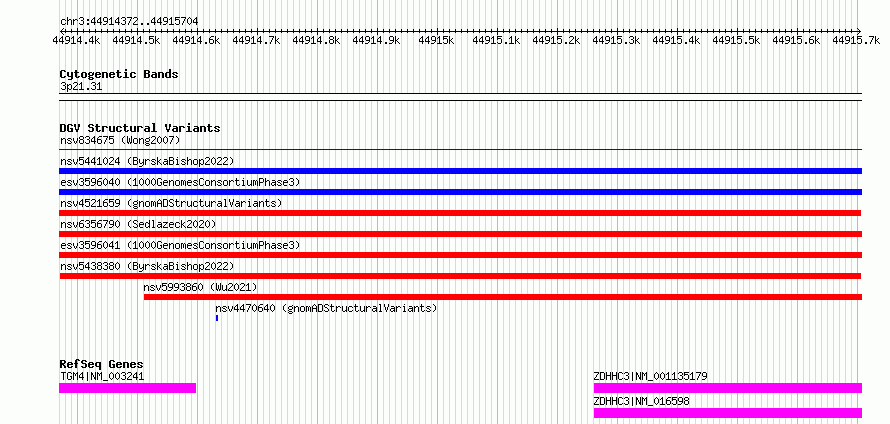Open the ZDHHC3|NM_001135179 gene label
The height and width of the screenshot is (424, 890).
coord(650,376)
